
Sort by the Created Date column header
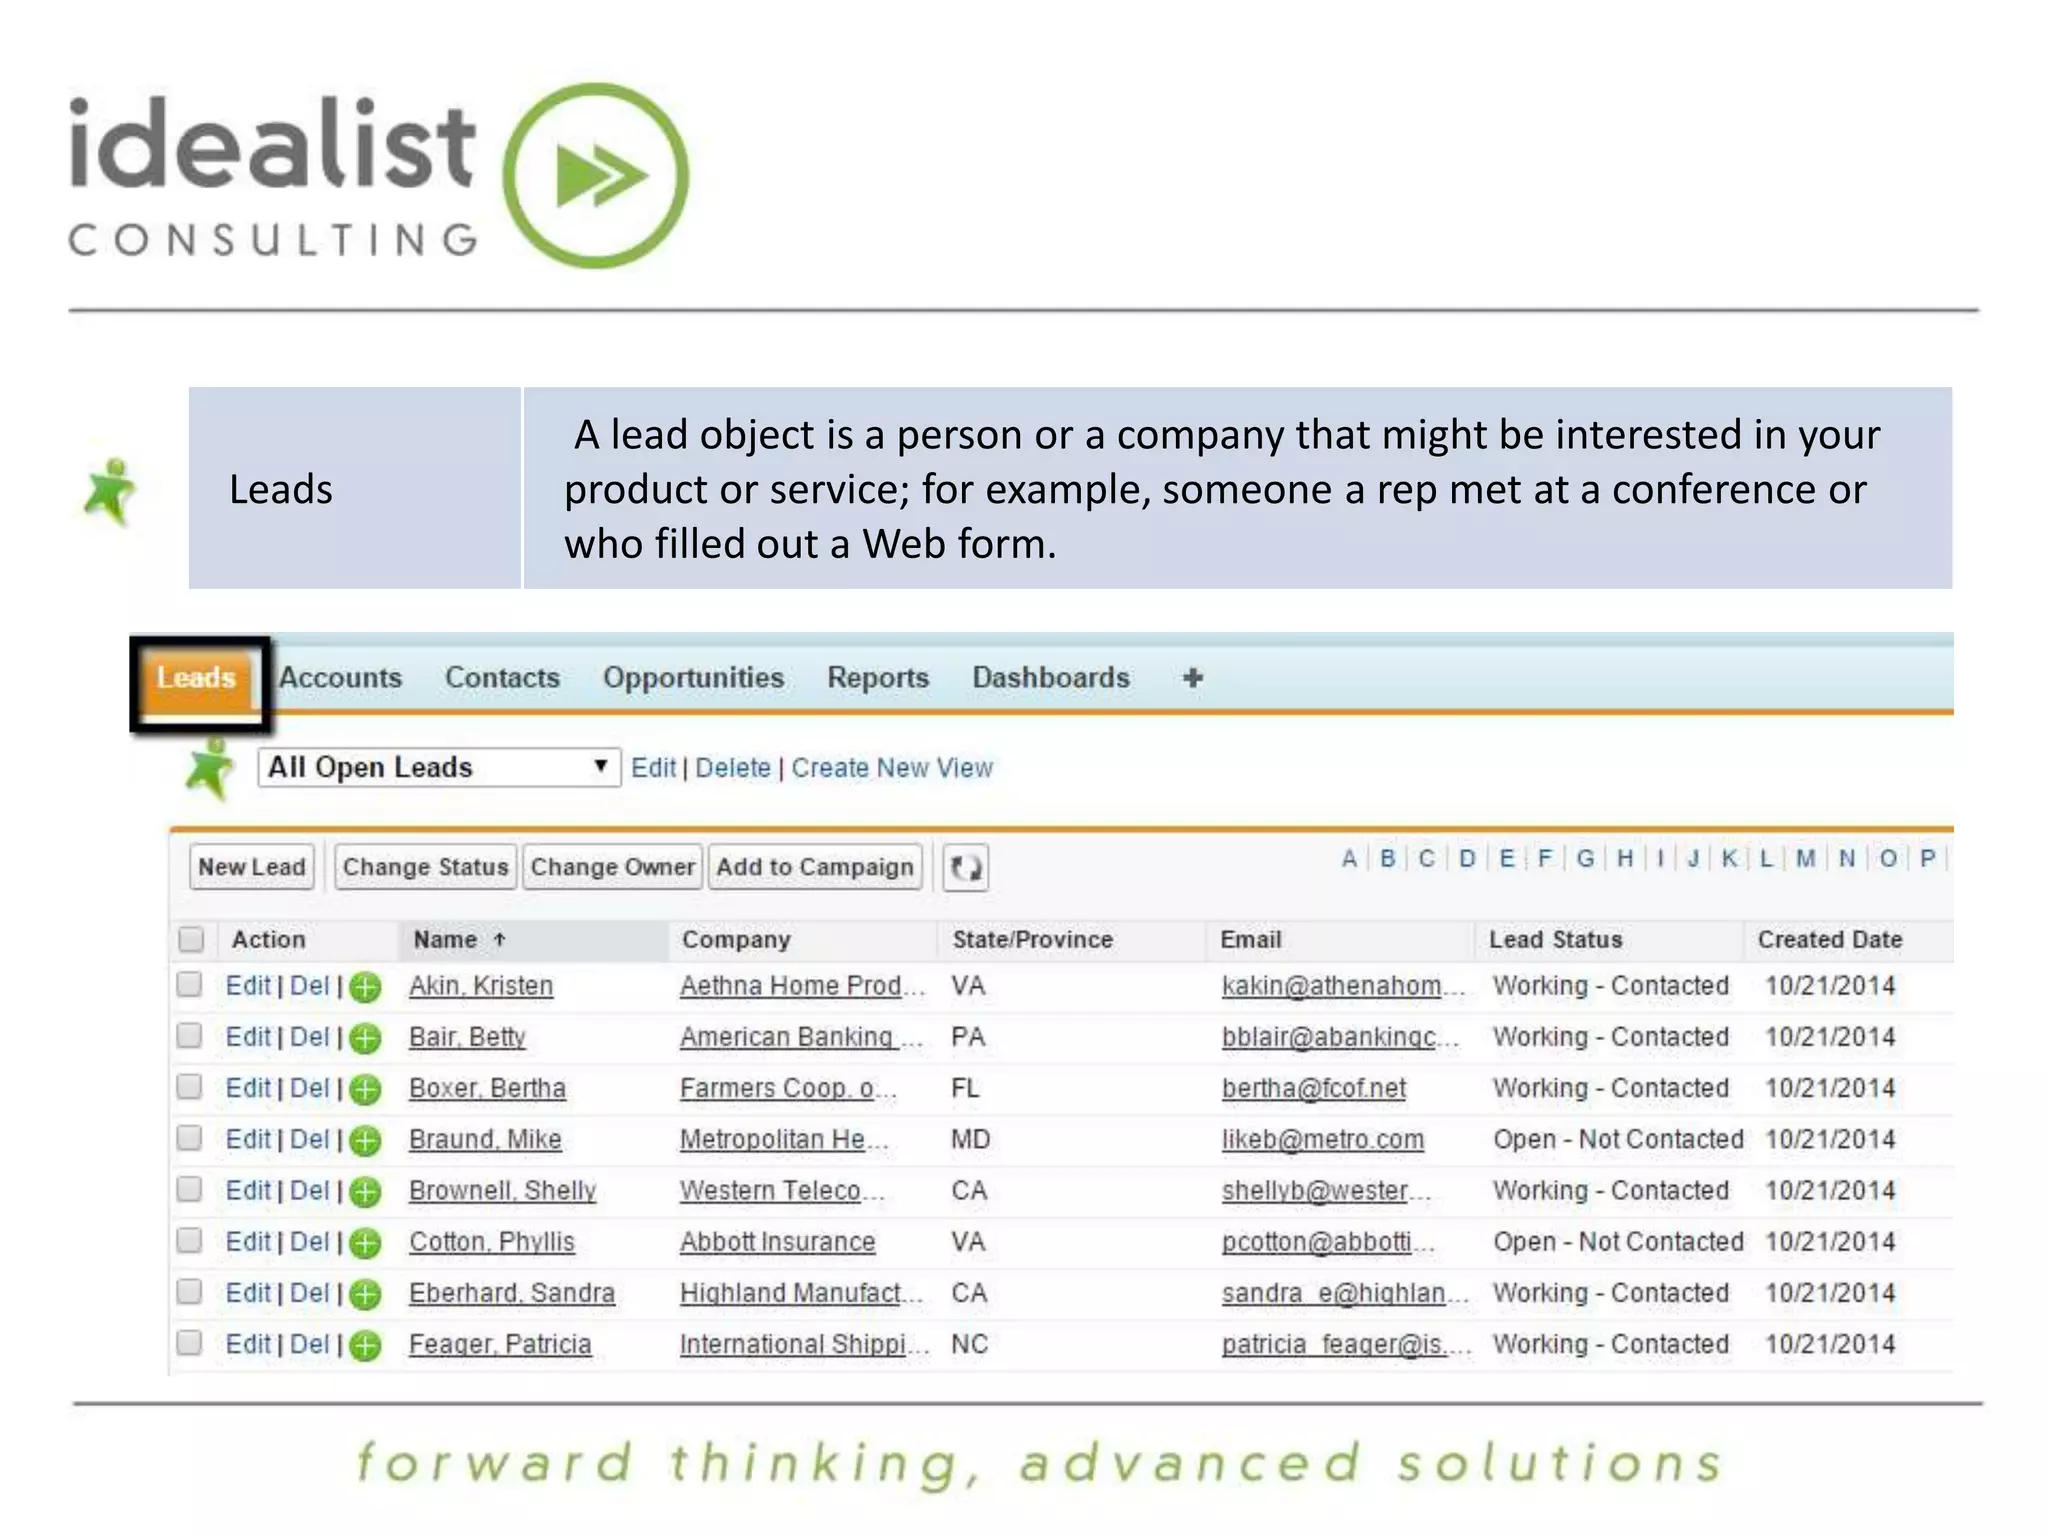tap(1829, 939)
